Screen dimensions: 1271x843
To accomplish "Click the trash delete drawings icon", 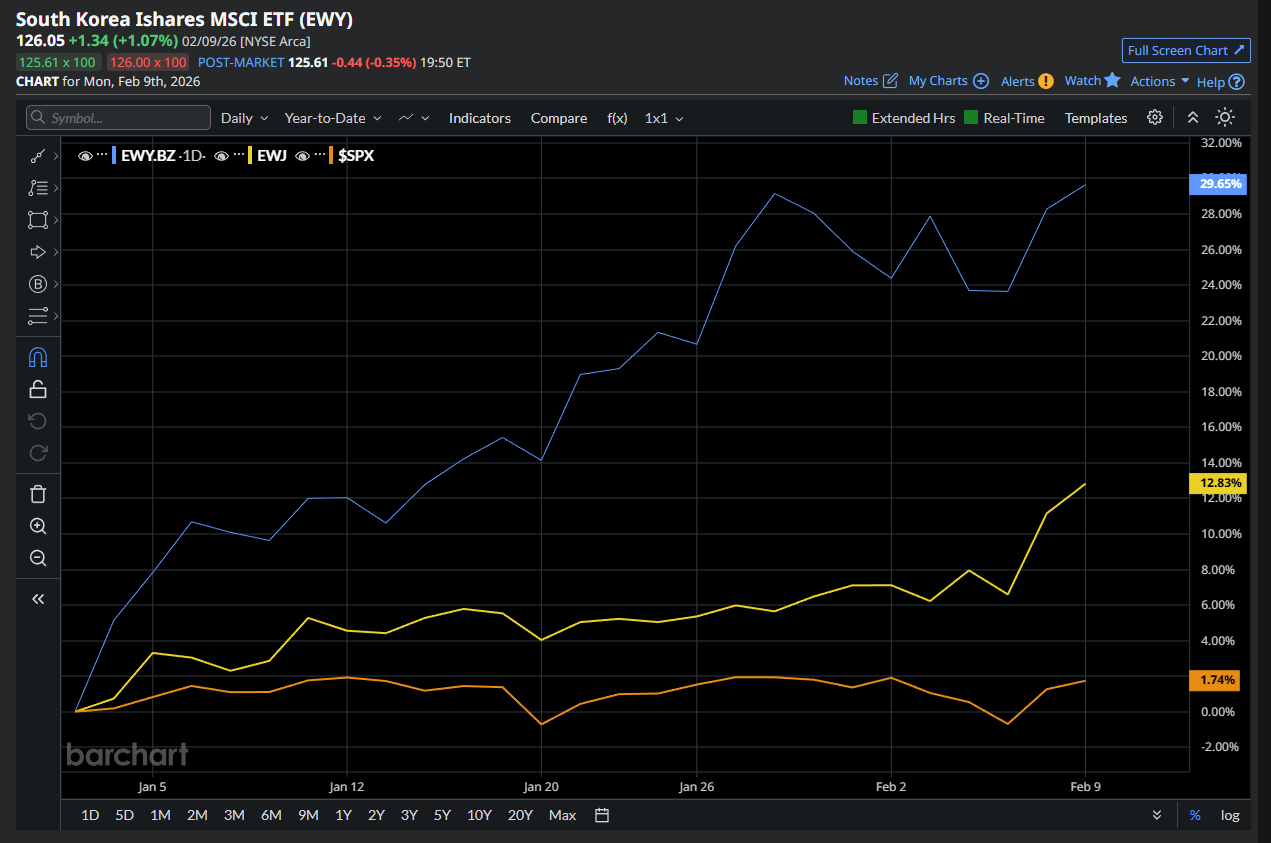I will (x=38, y=493).
